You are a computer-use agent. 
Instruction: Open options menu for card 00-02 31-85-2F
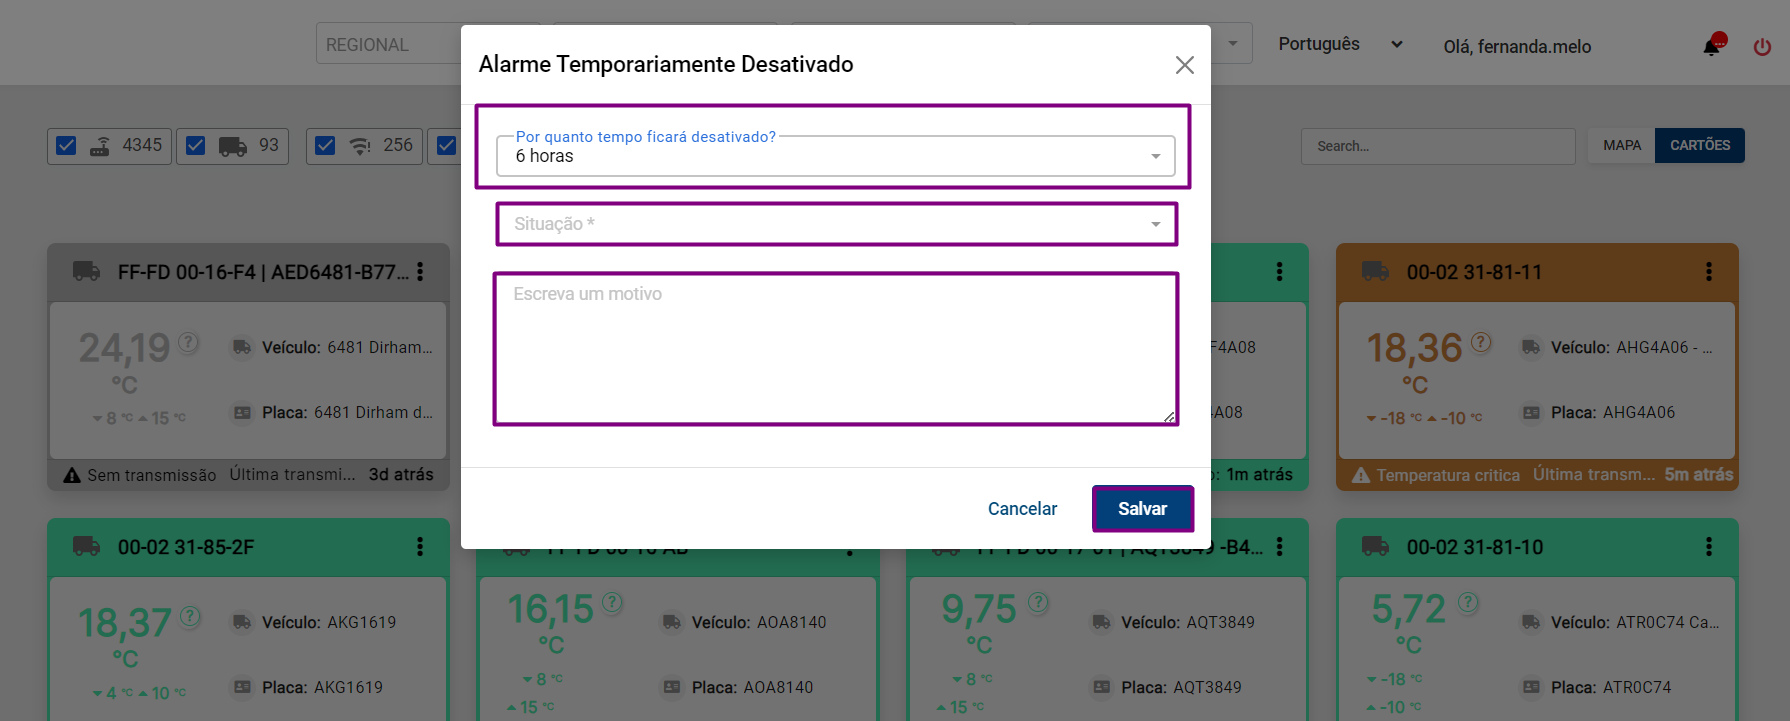pos(420,547)
